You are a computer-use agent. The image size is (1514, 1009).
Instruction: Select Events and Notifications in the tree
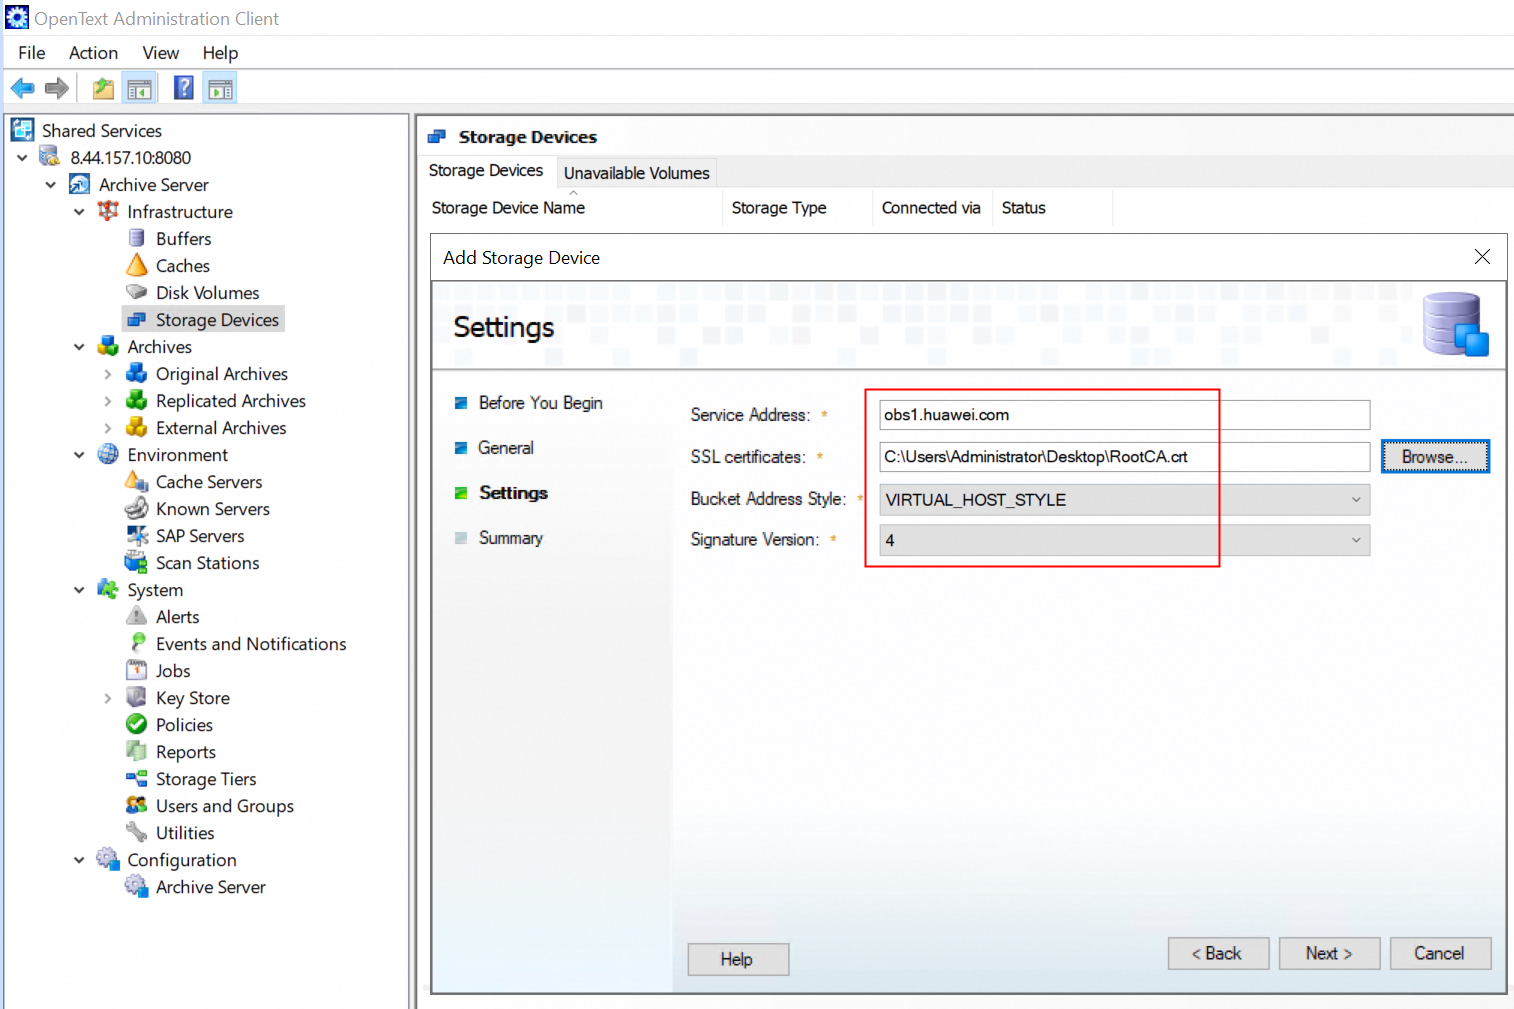point(251,644)
